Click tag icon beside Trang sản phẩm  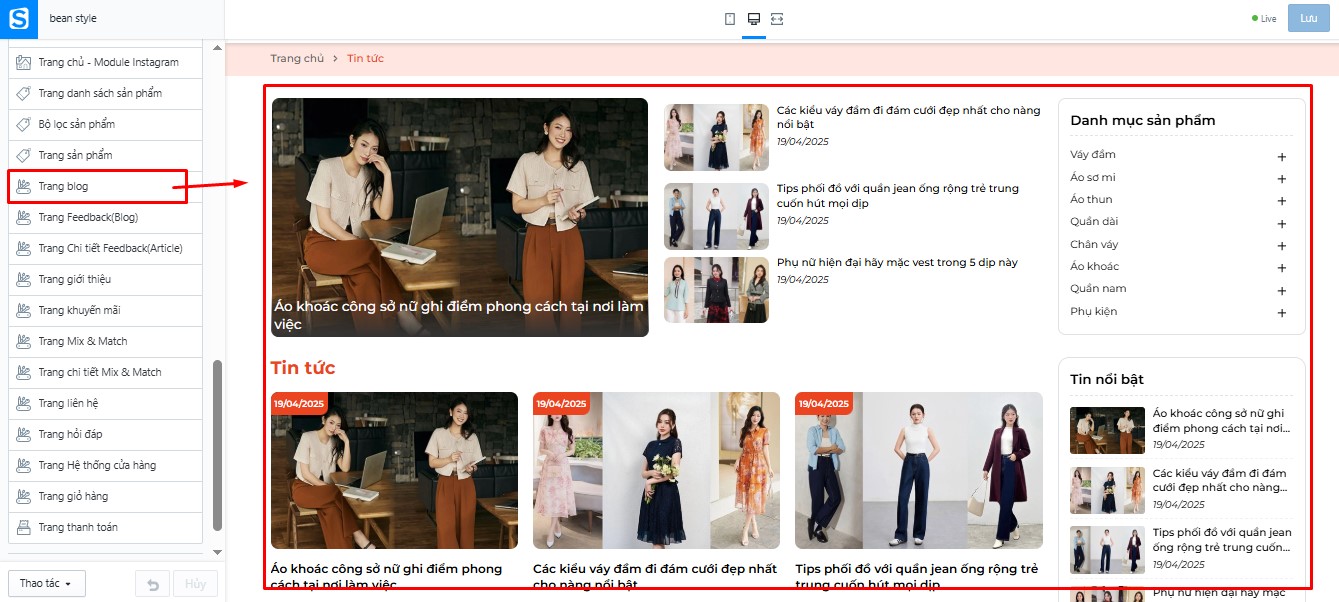(x=24, y=155)
